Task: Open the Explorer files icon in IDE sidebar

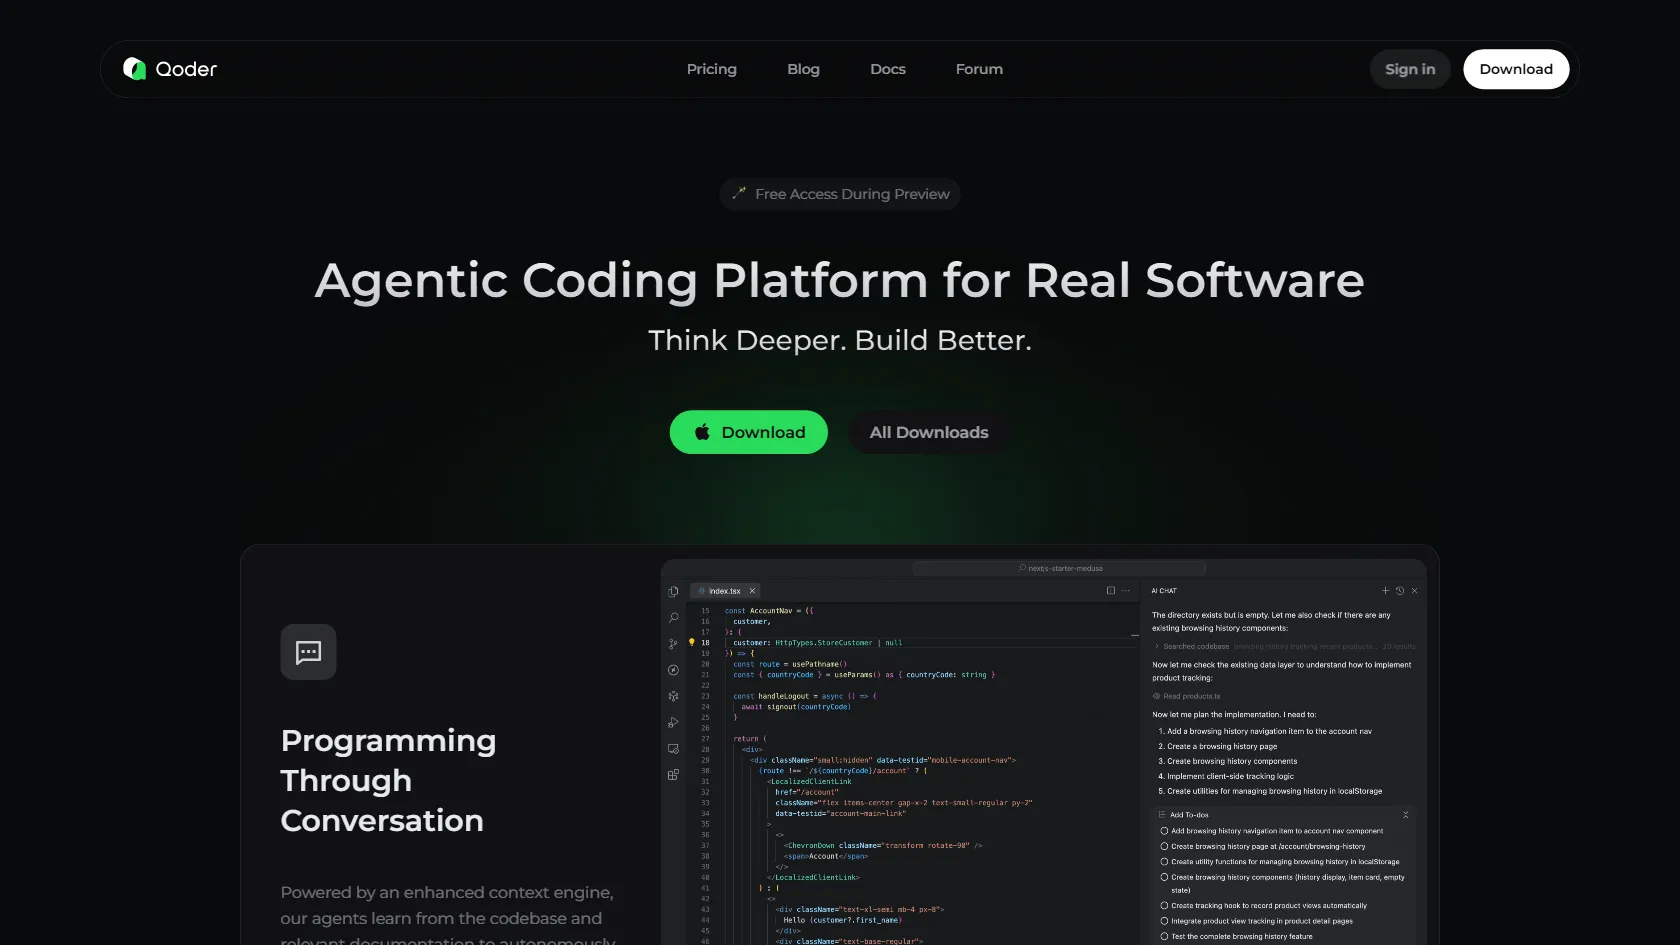Action: [673, 591]
